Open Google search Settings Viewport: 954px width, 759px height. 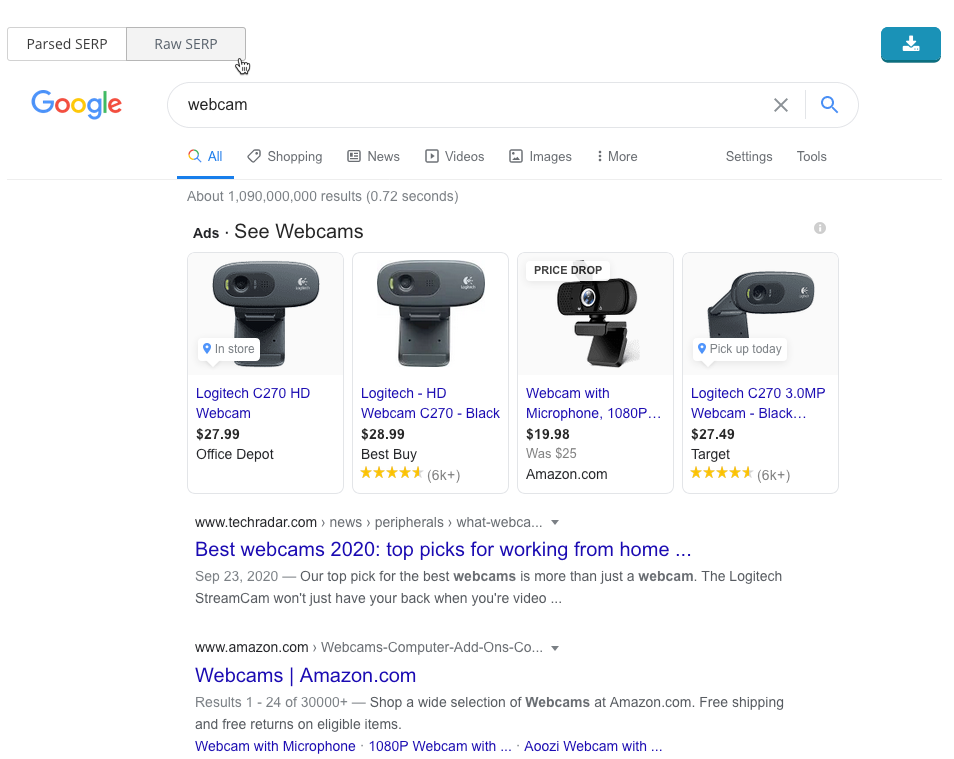749,157
